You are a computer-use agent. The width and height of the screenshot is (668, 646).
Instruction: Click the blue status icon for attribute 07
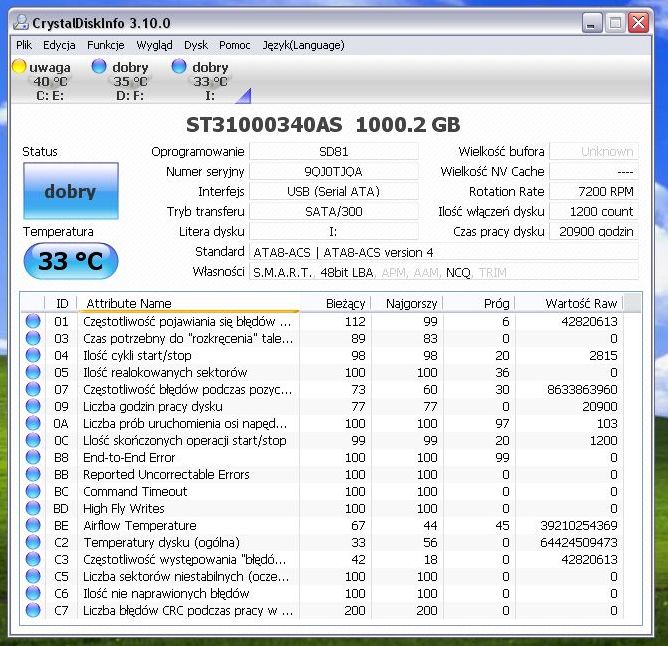coord(33,389)
